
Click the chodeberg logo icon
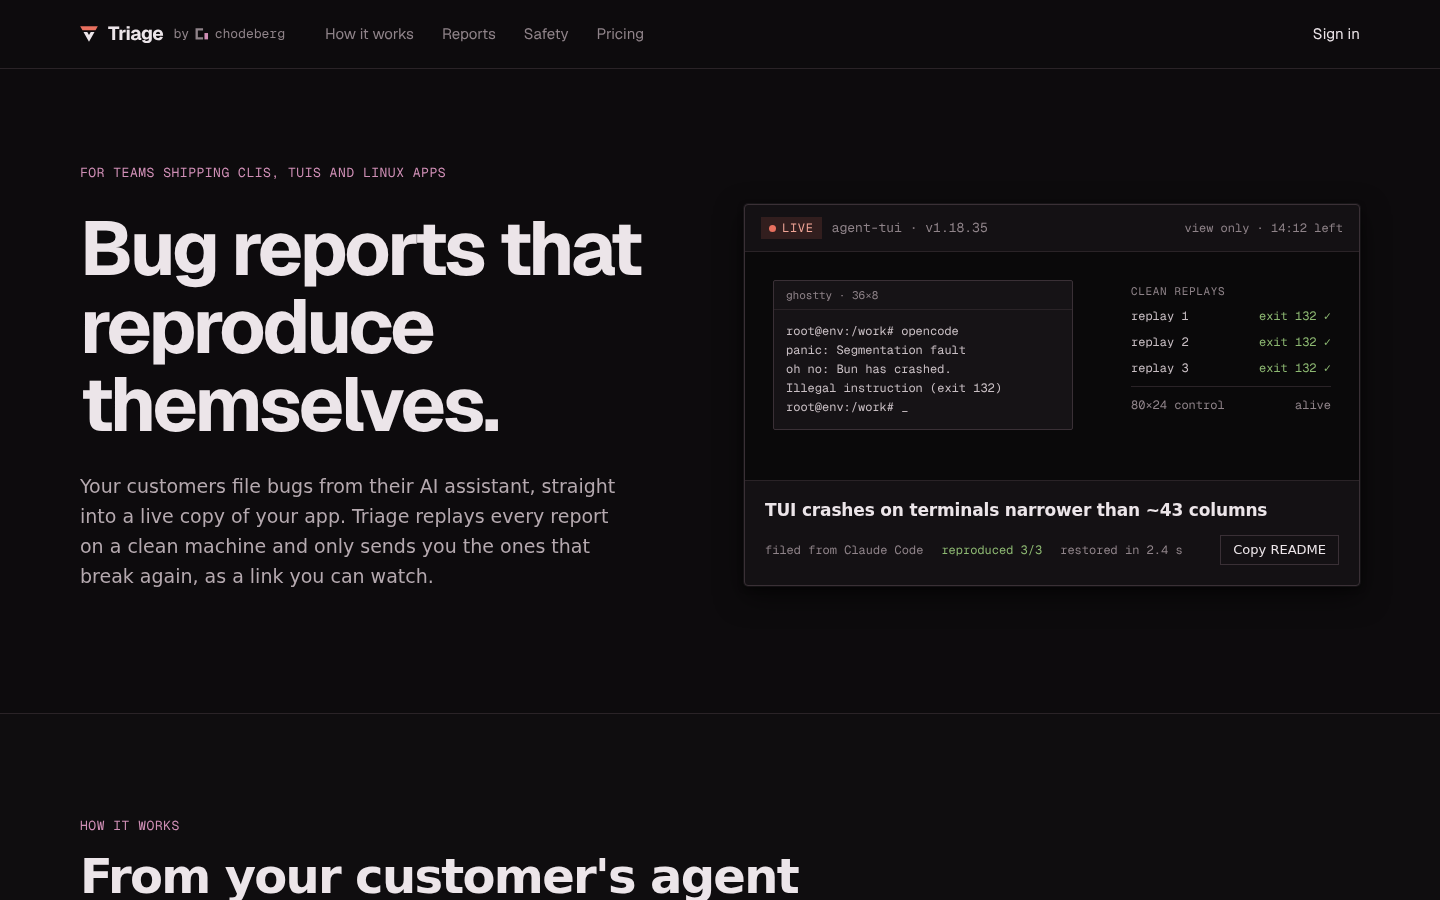(x=202, y=34)
